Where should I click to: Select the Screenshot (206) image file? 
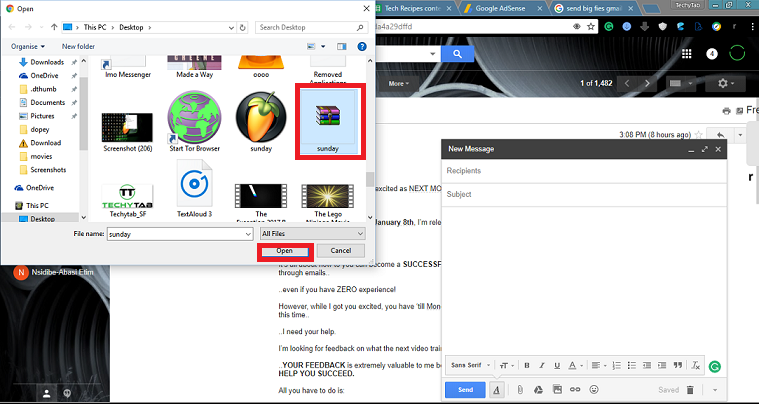coord(128,132)
